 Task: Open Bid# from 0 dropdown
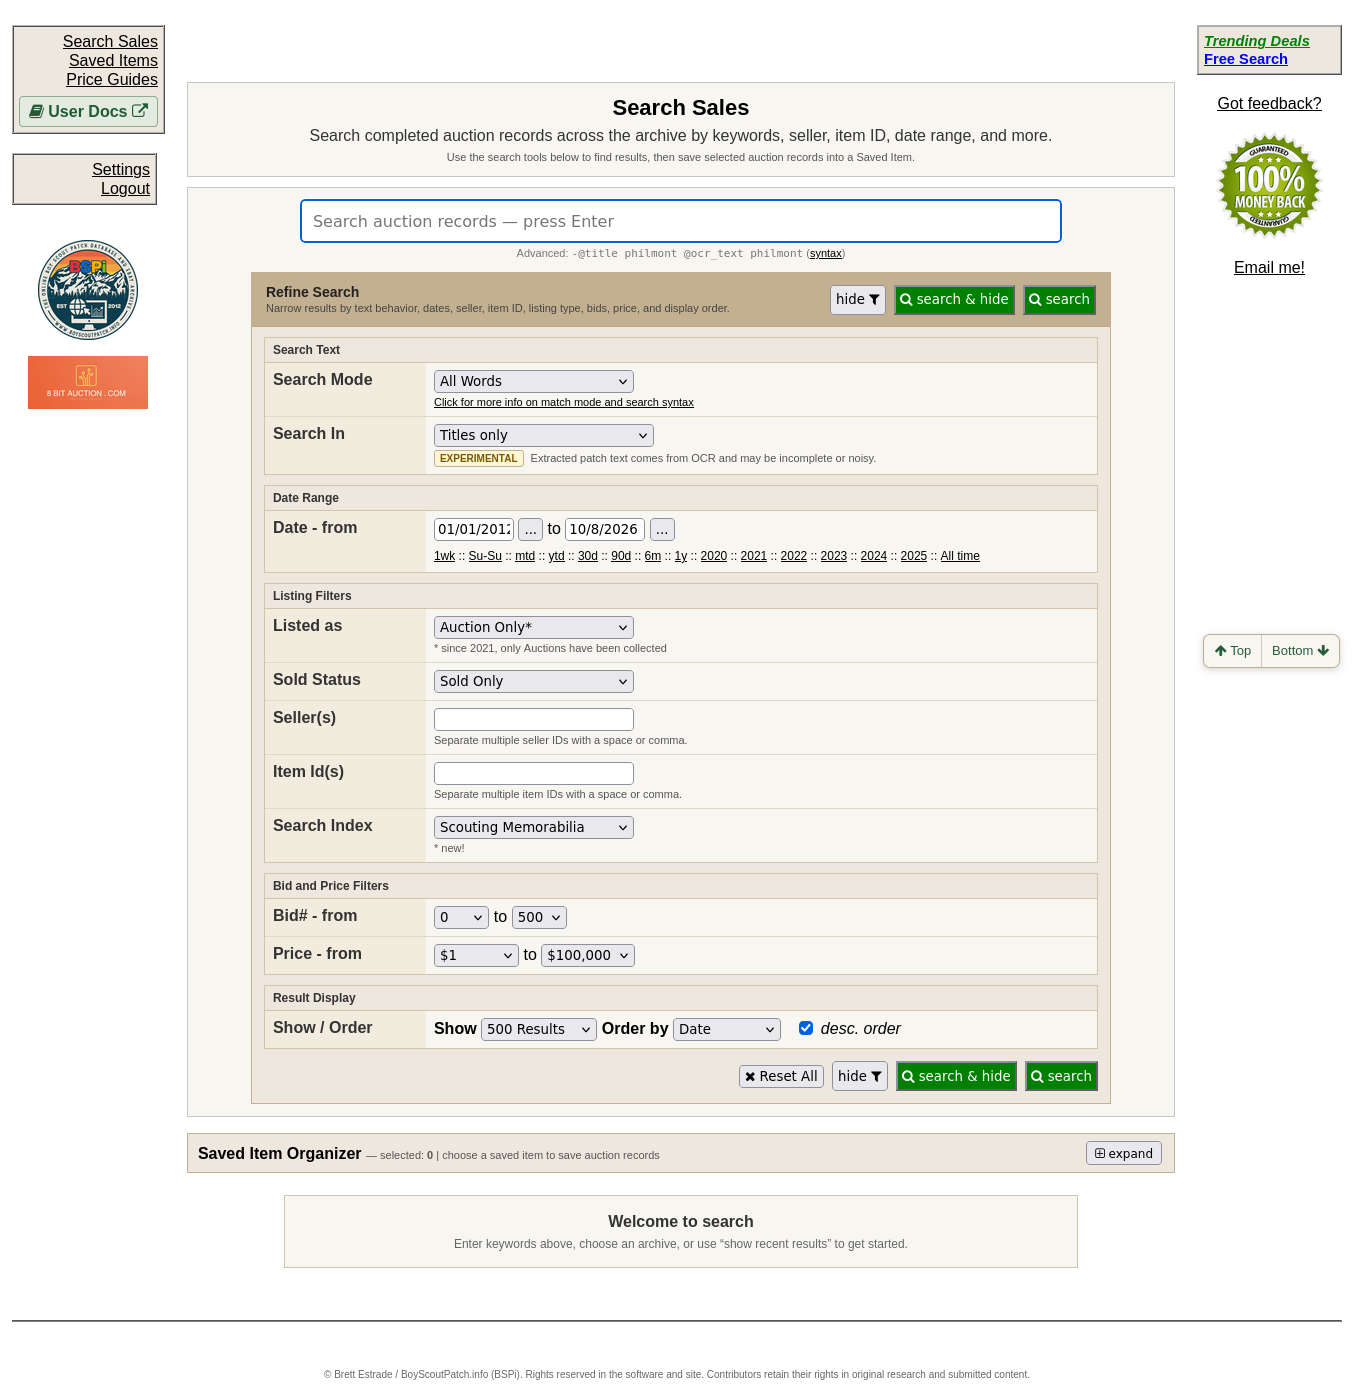(x=461, y=917)
